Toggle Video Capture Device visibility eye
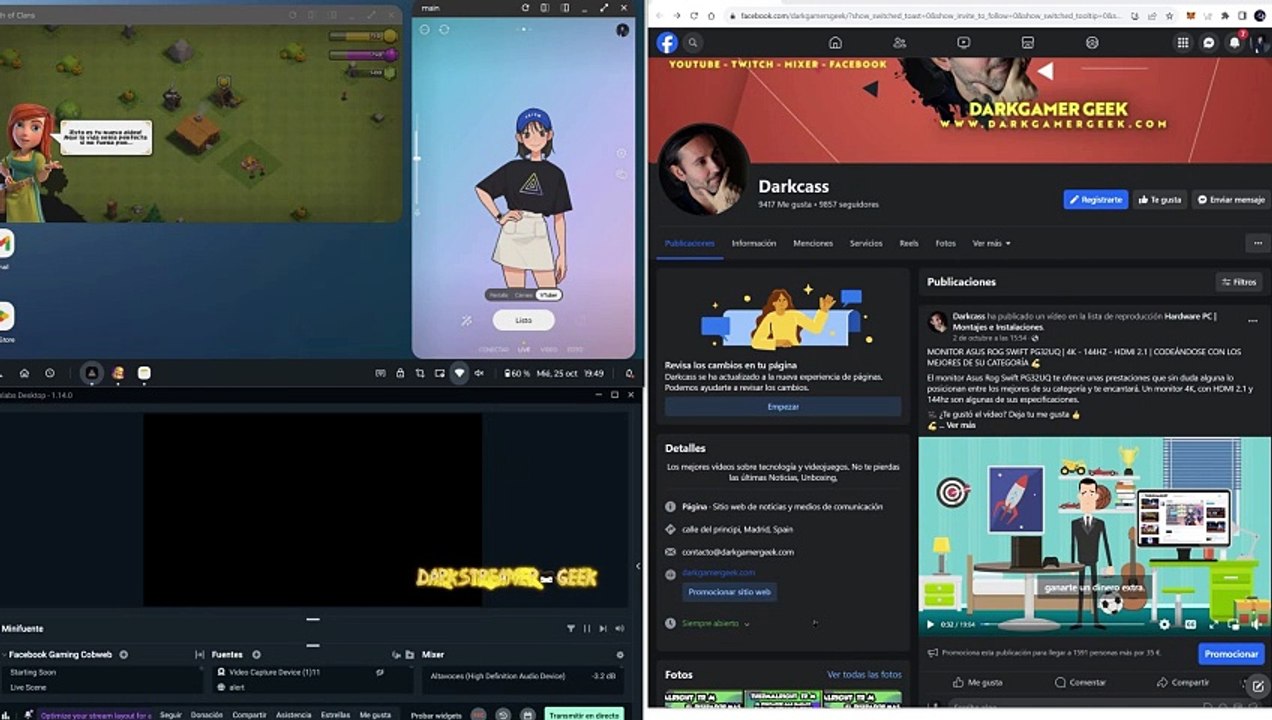1272x720 pixels. tap(380, 672)
